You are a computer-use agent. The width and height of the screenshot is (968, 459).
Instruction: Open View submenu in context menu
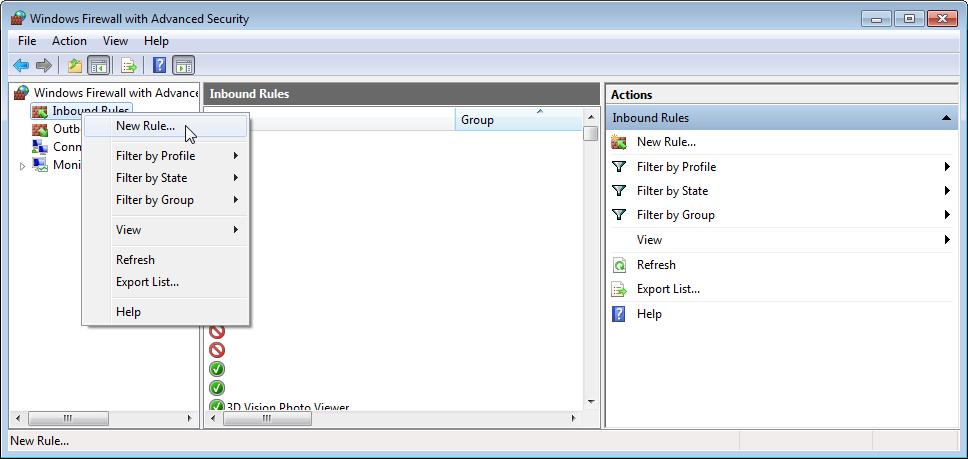click(165, 230)
